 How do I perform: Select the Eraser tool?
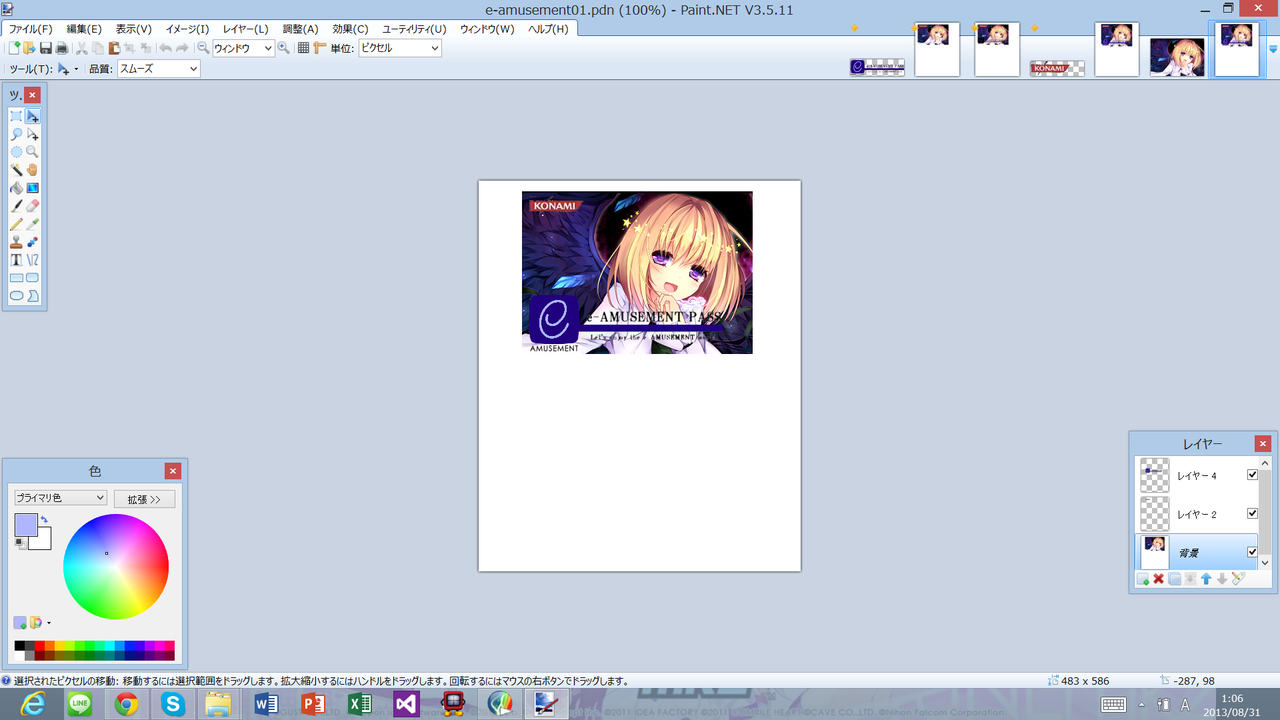(x=33, y=206)
